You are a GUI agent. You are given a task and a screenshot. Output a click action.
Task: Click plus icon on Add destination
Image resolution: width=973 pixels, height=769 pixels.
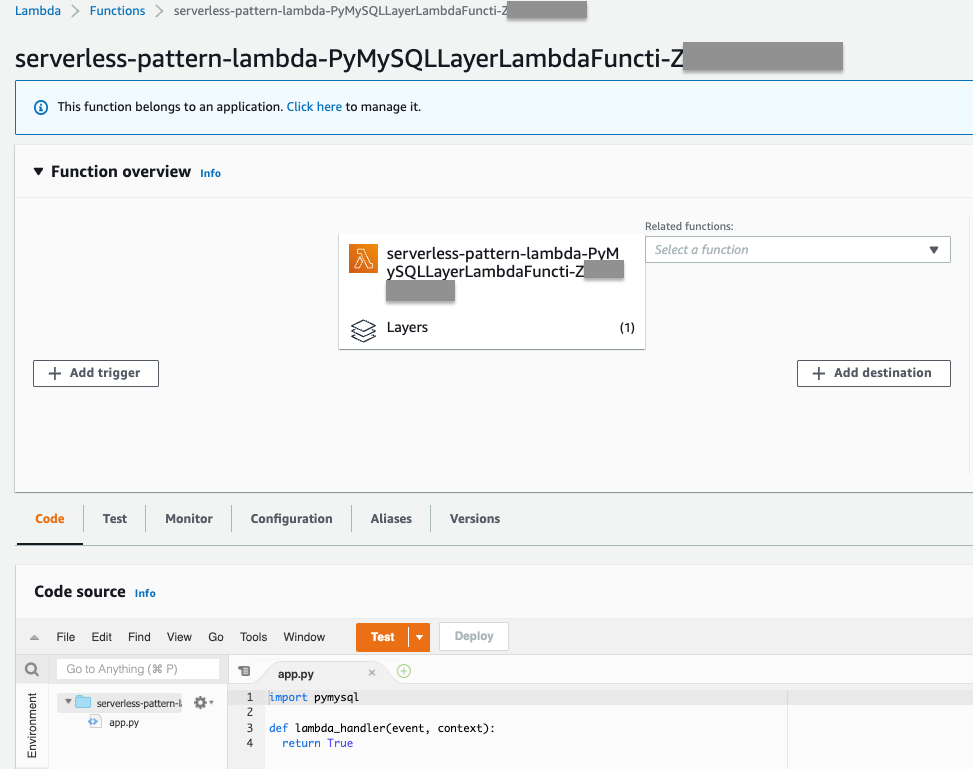pyautogui.click(x=818, y=373)
